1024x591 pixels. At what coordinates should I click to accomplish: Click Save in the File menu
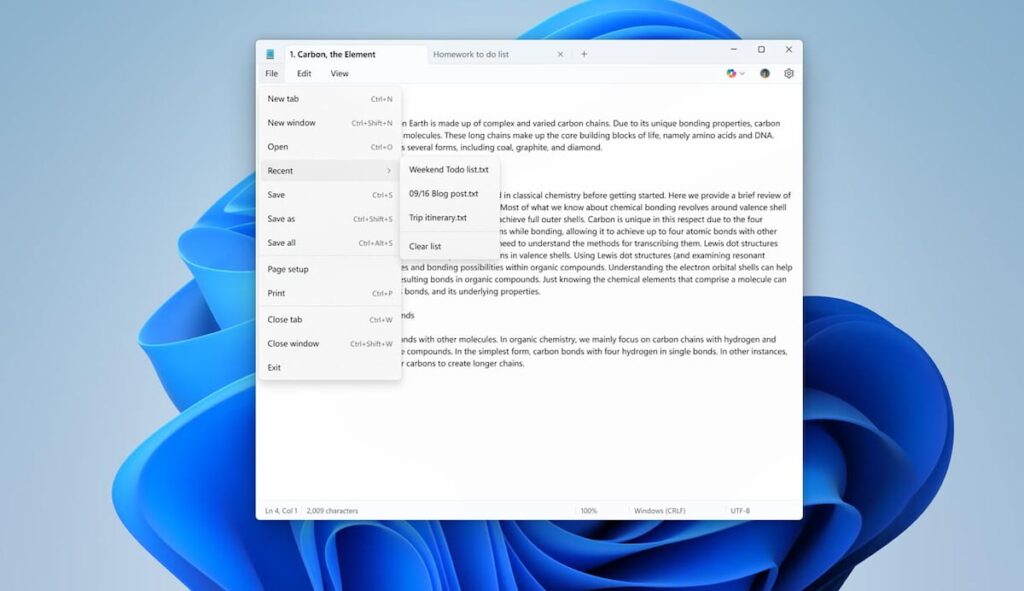[x=330, y=195]
